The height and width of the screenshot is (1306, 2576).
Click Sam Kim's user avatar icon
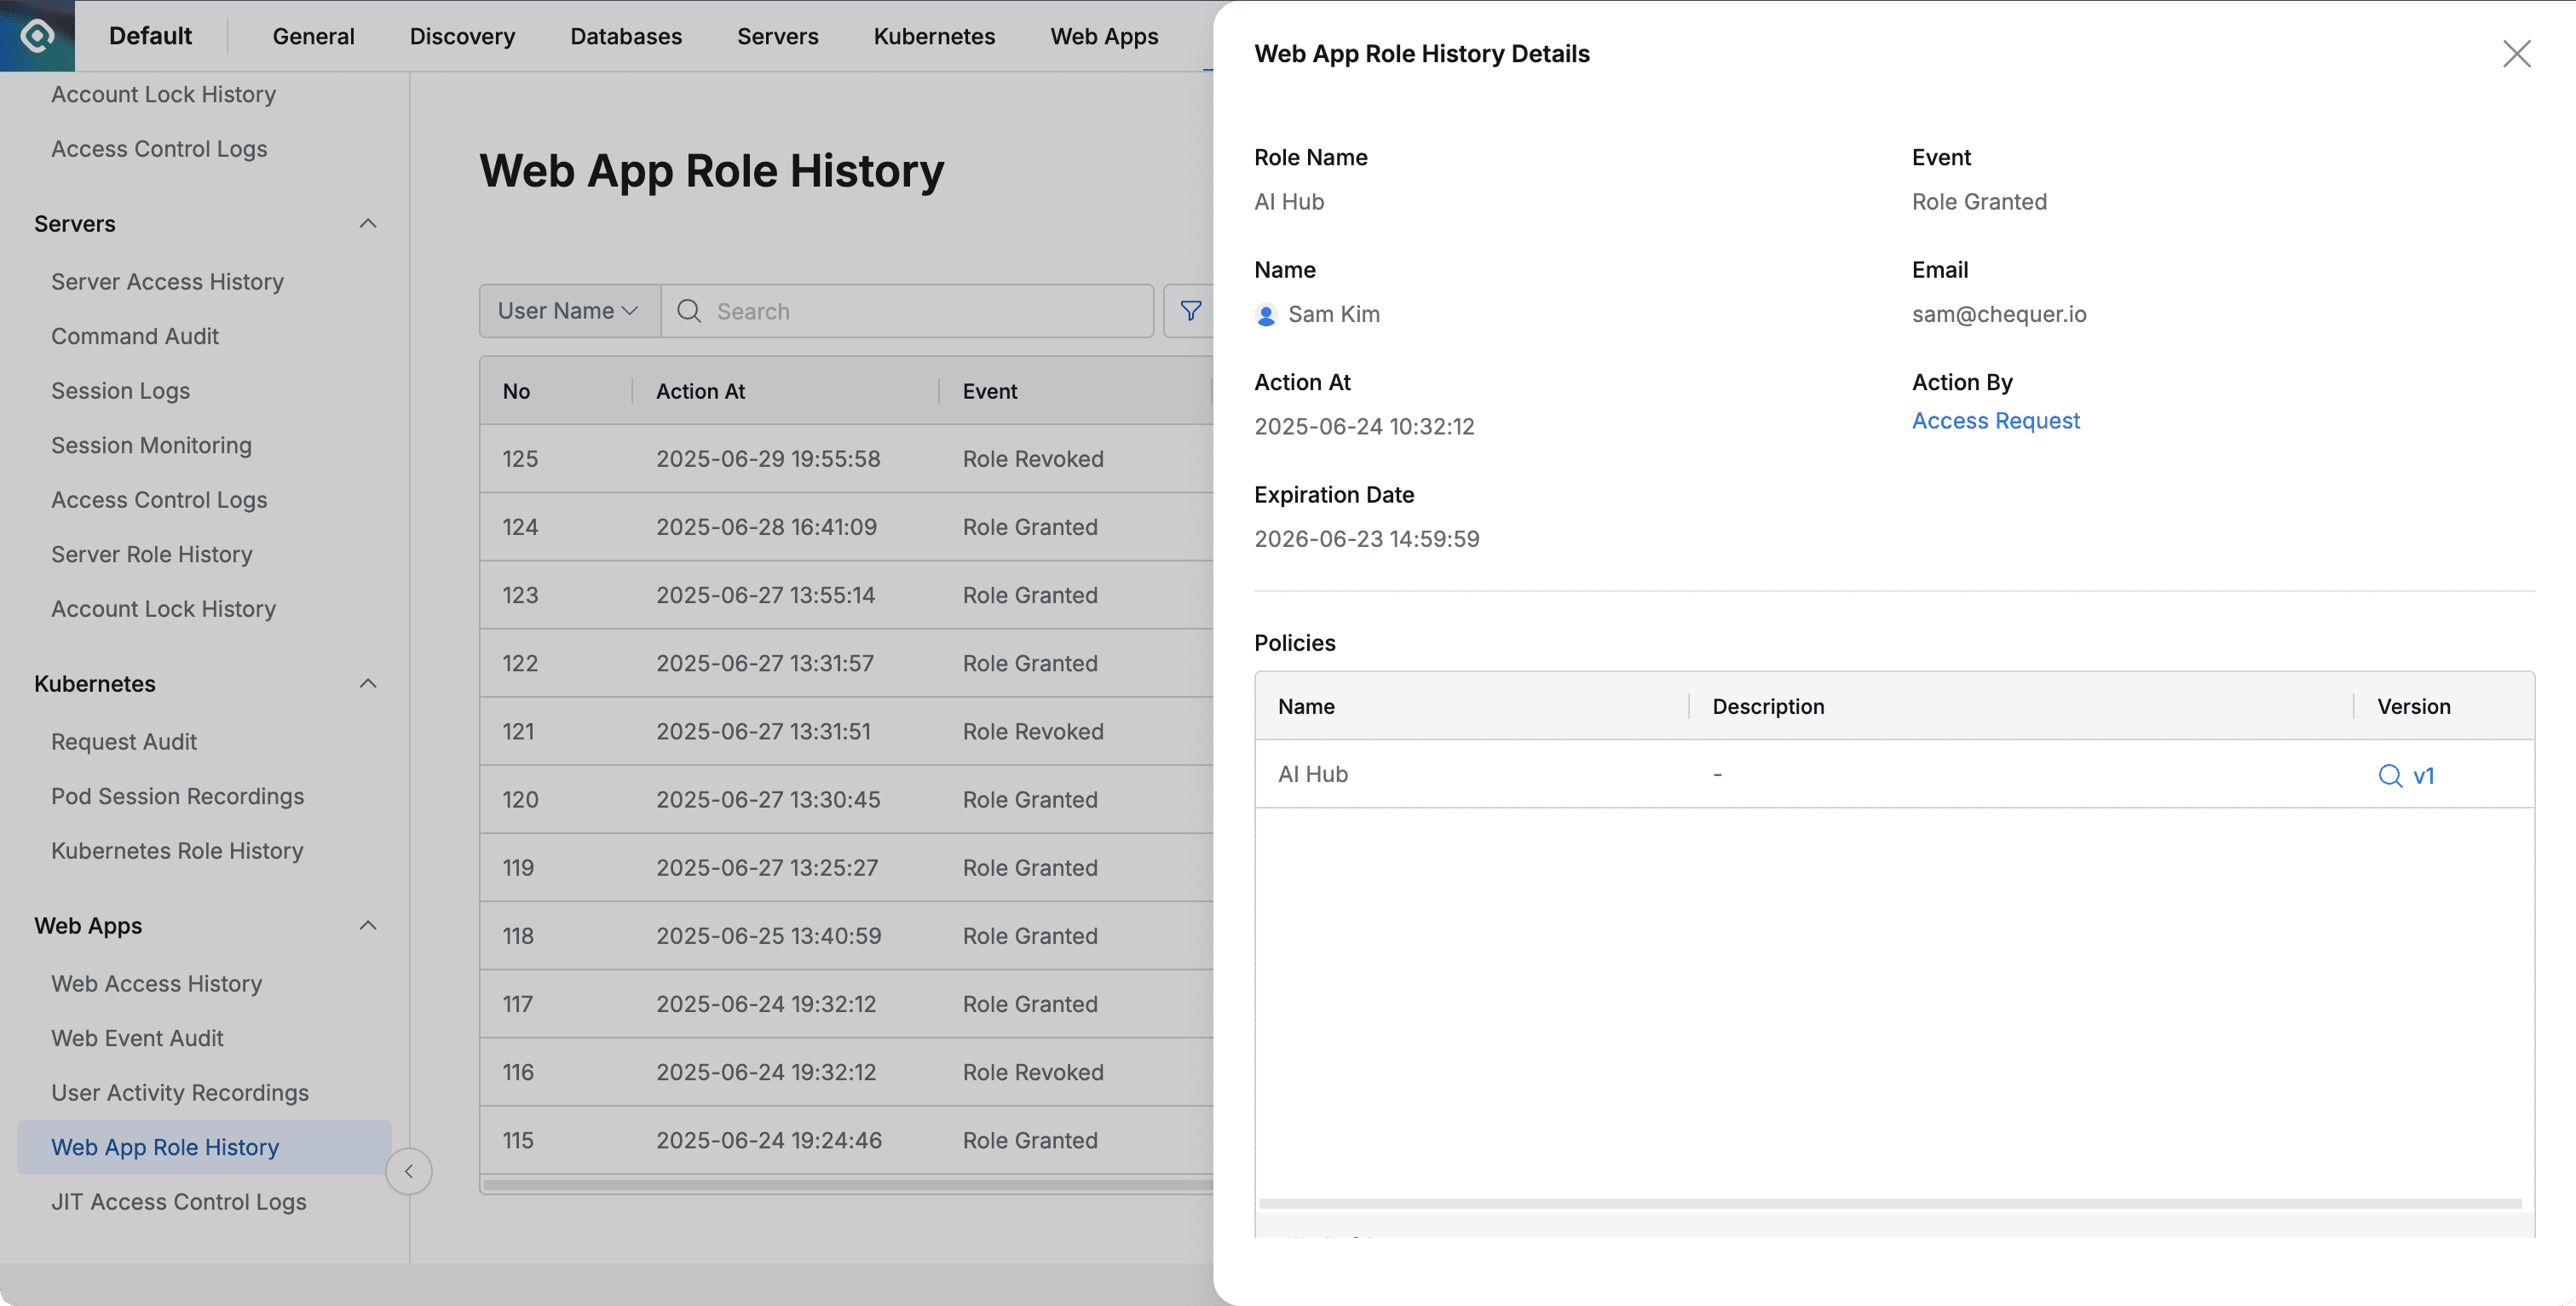coord(1266,314)
